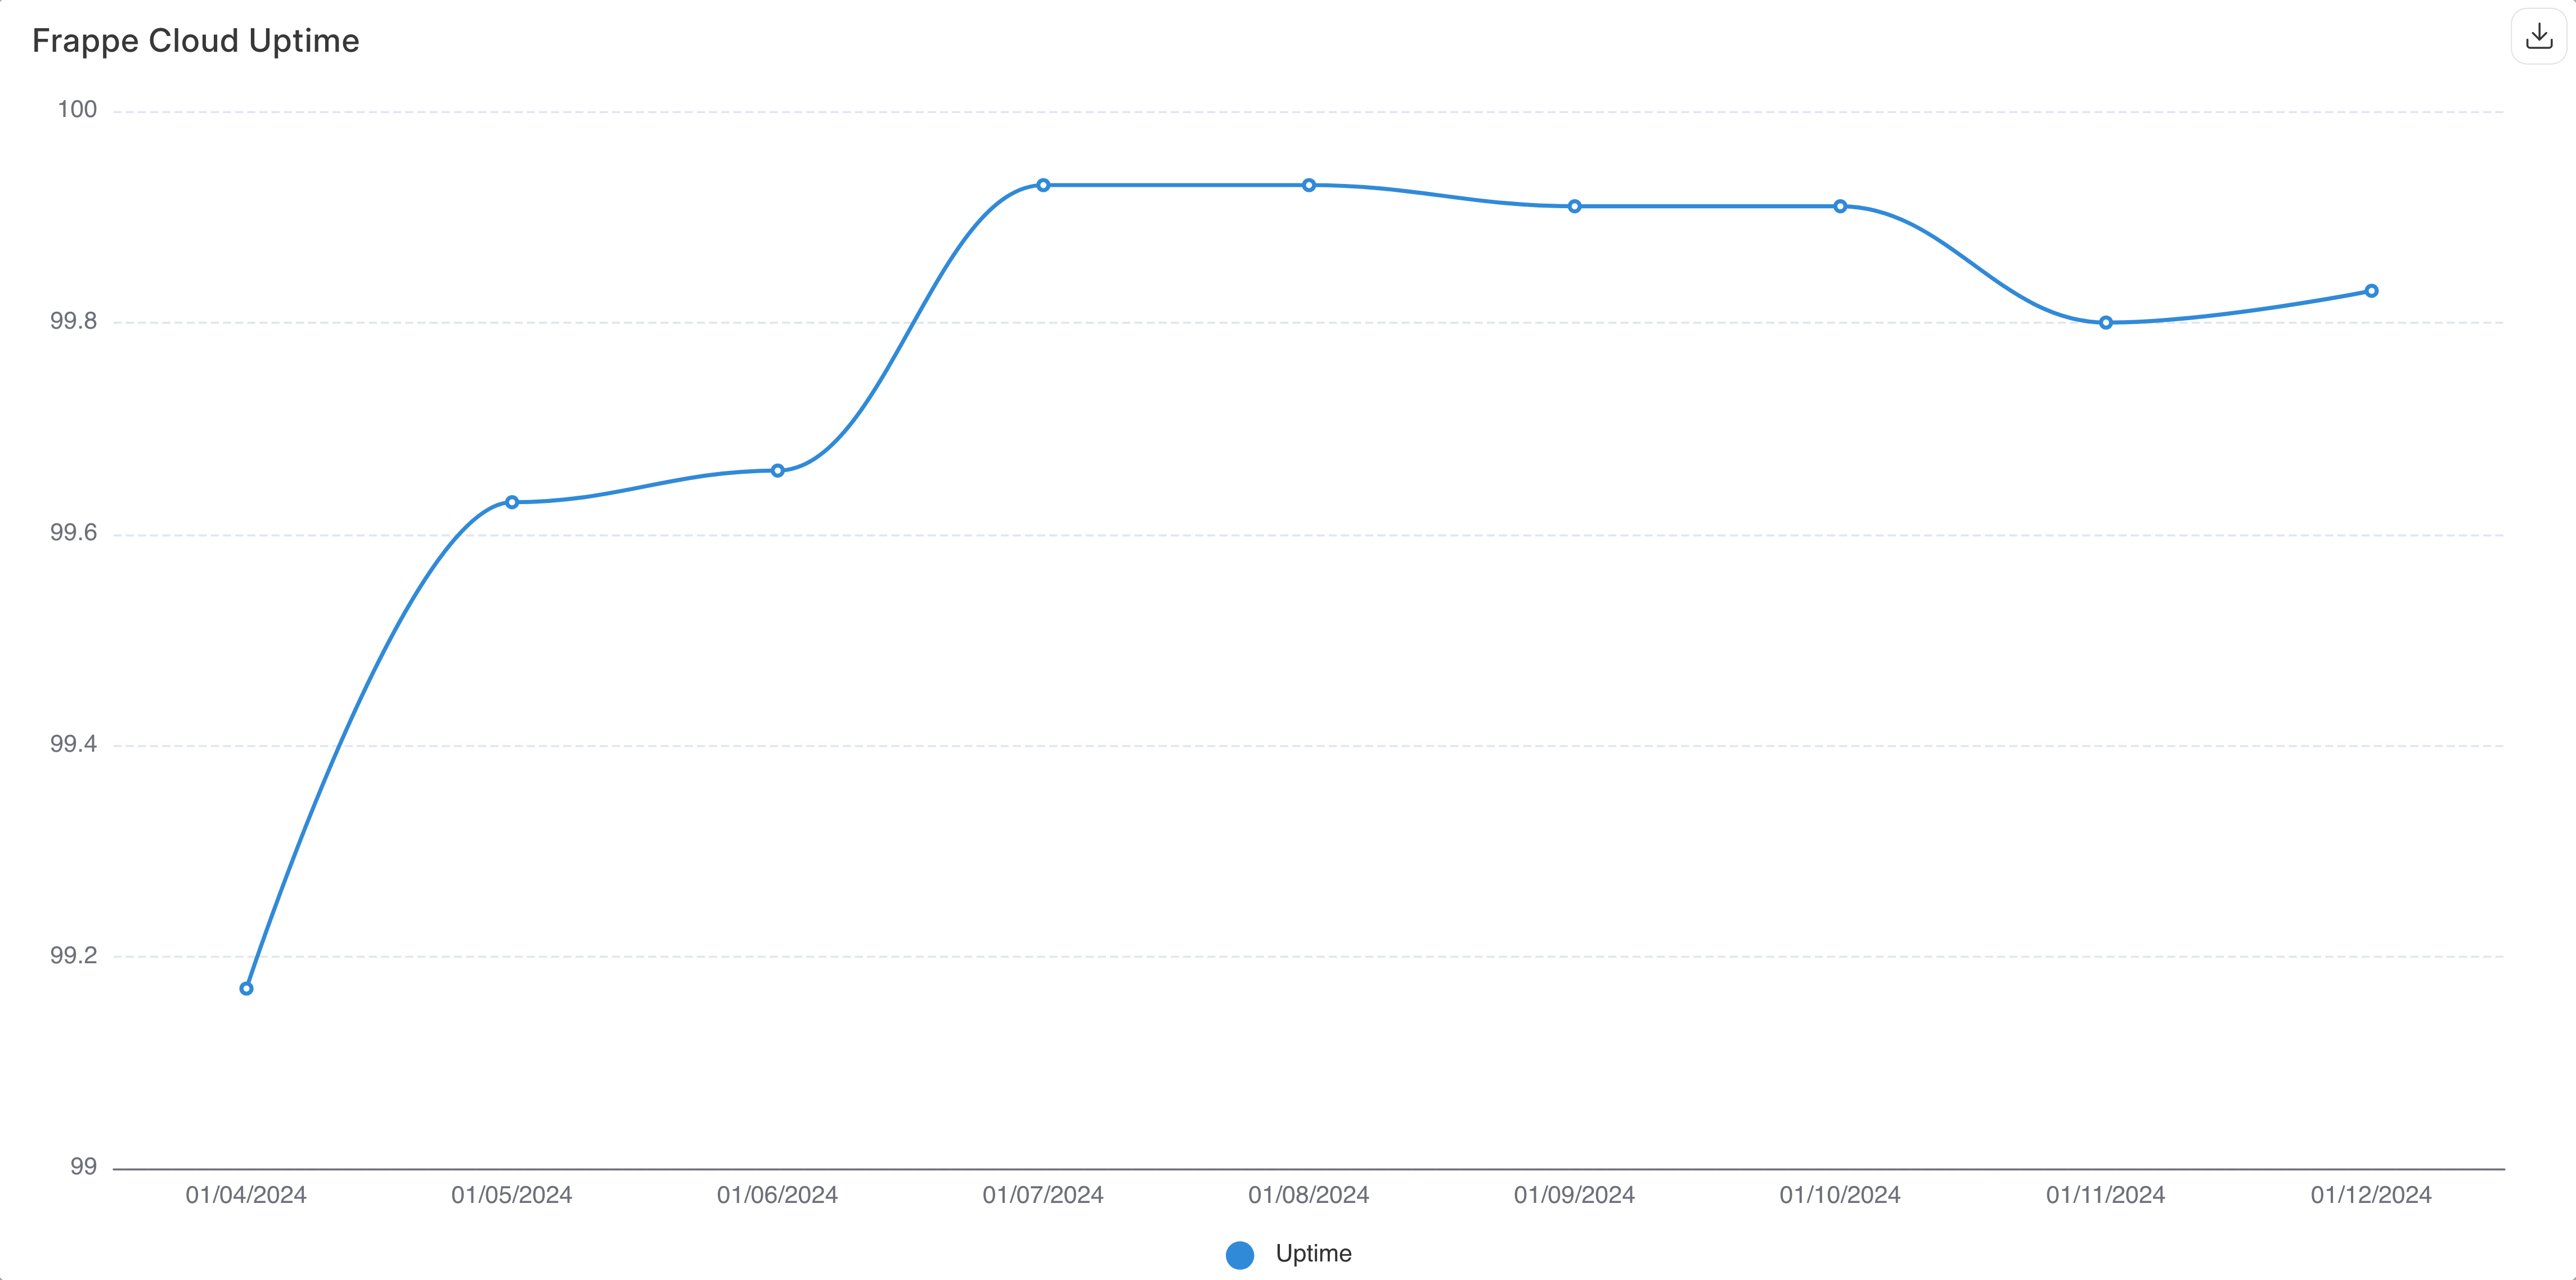Click the 01/07/2024 x-axis date label
The height and width of the screenshot is (1280, 2576).
1043,1195
